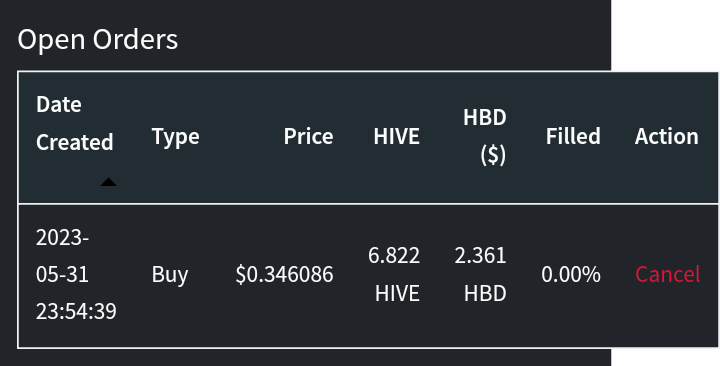Click the 23:54:39 time text
This screenshot has height=366, width=720.
pyautogui.click(x=76, y=311)
